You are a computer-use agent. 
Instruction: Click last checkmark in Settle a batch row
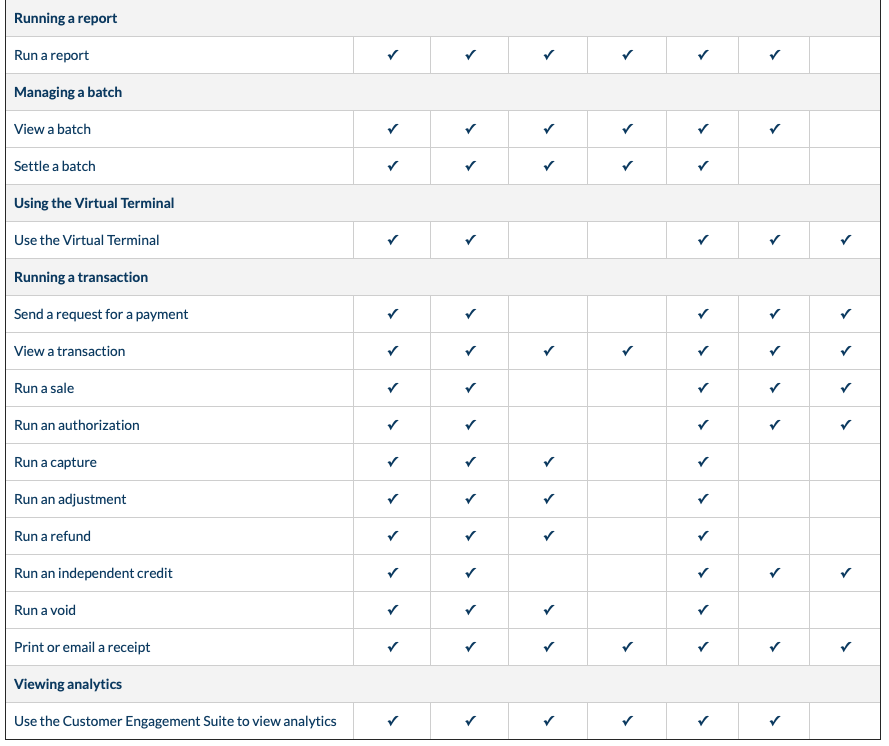click(703, 167)
